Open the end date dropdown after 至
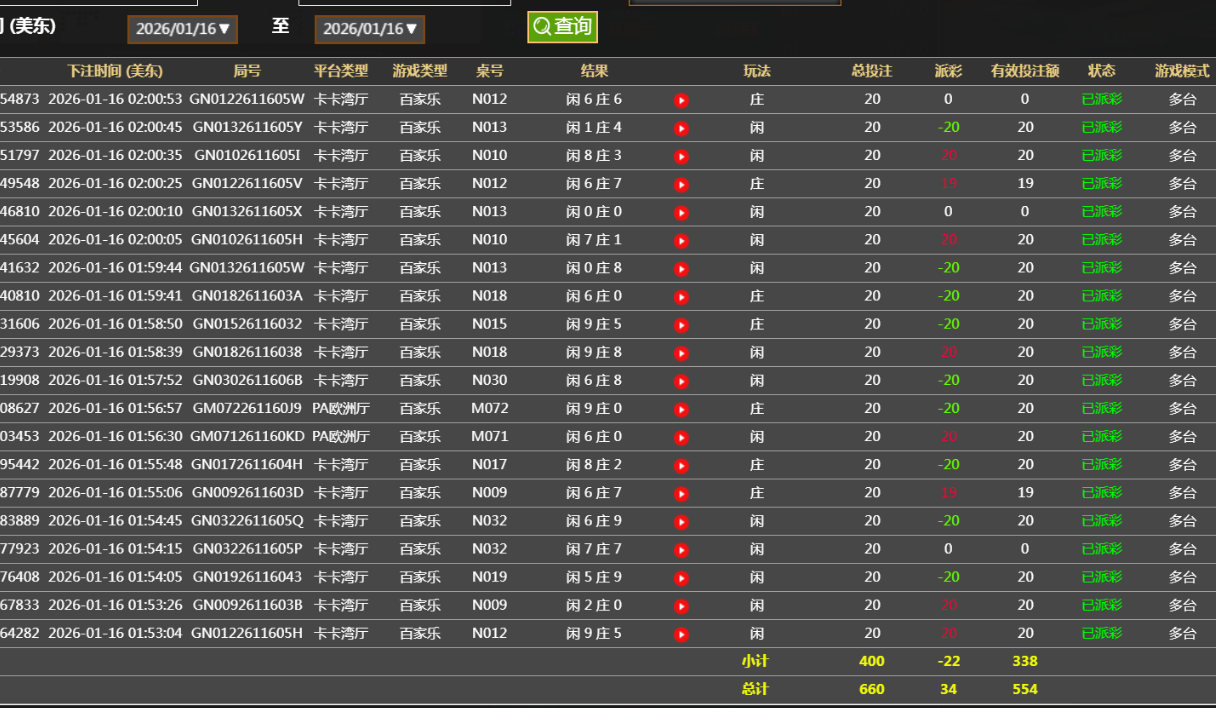Viewport: 1216px width, 708px height. (370, 29)
